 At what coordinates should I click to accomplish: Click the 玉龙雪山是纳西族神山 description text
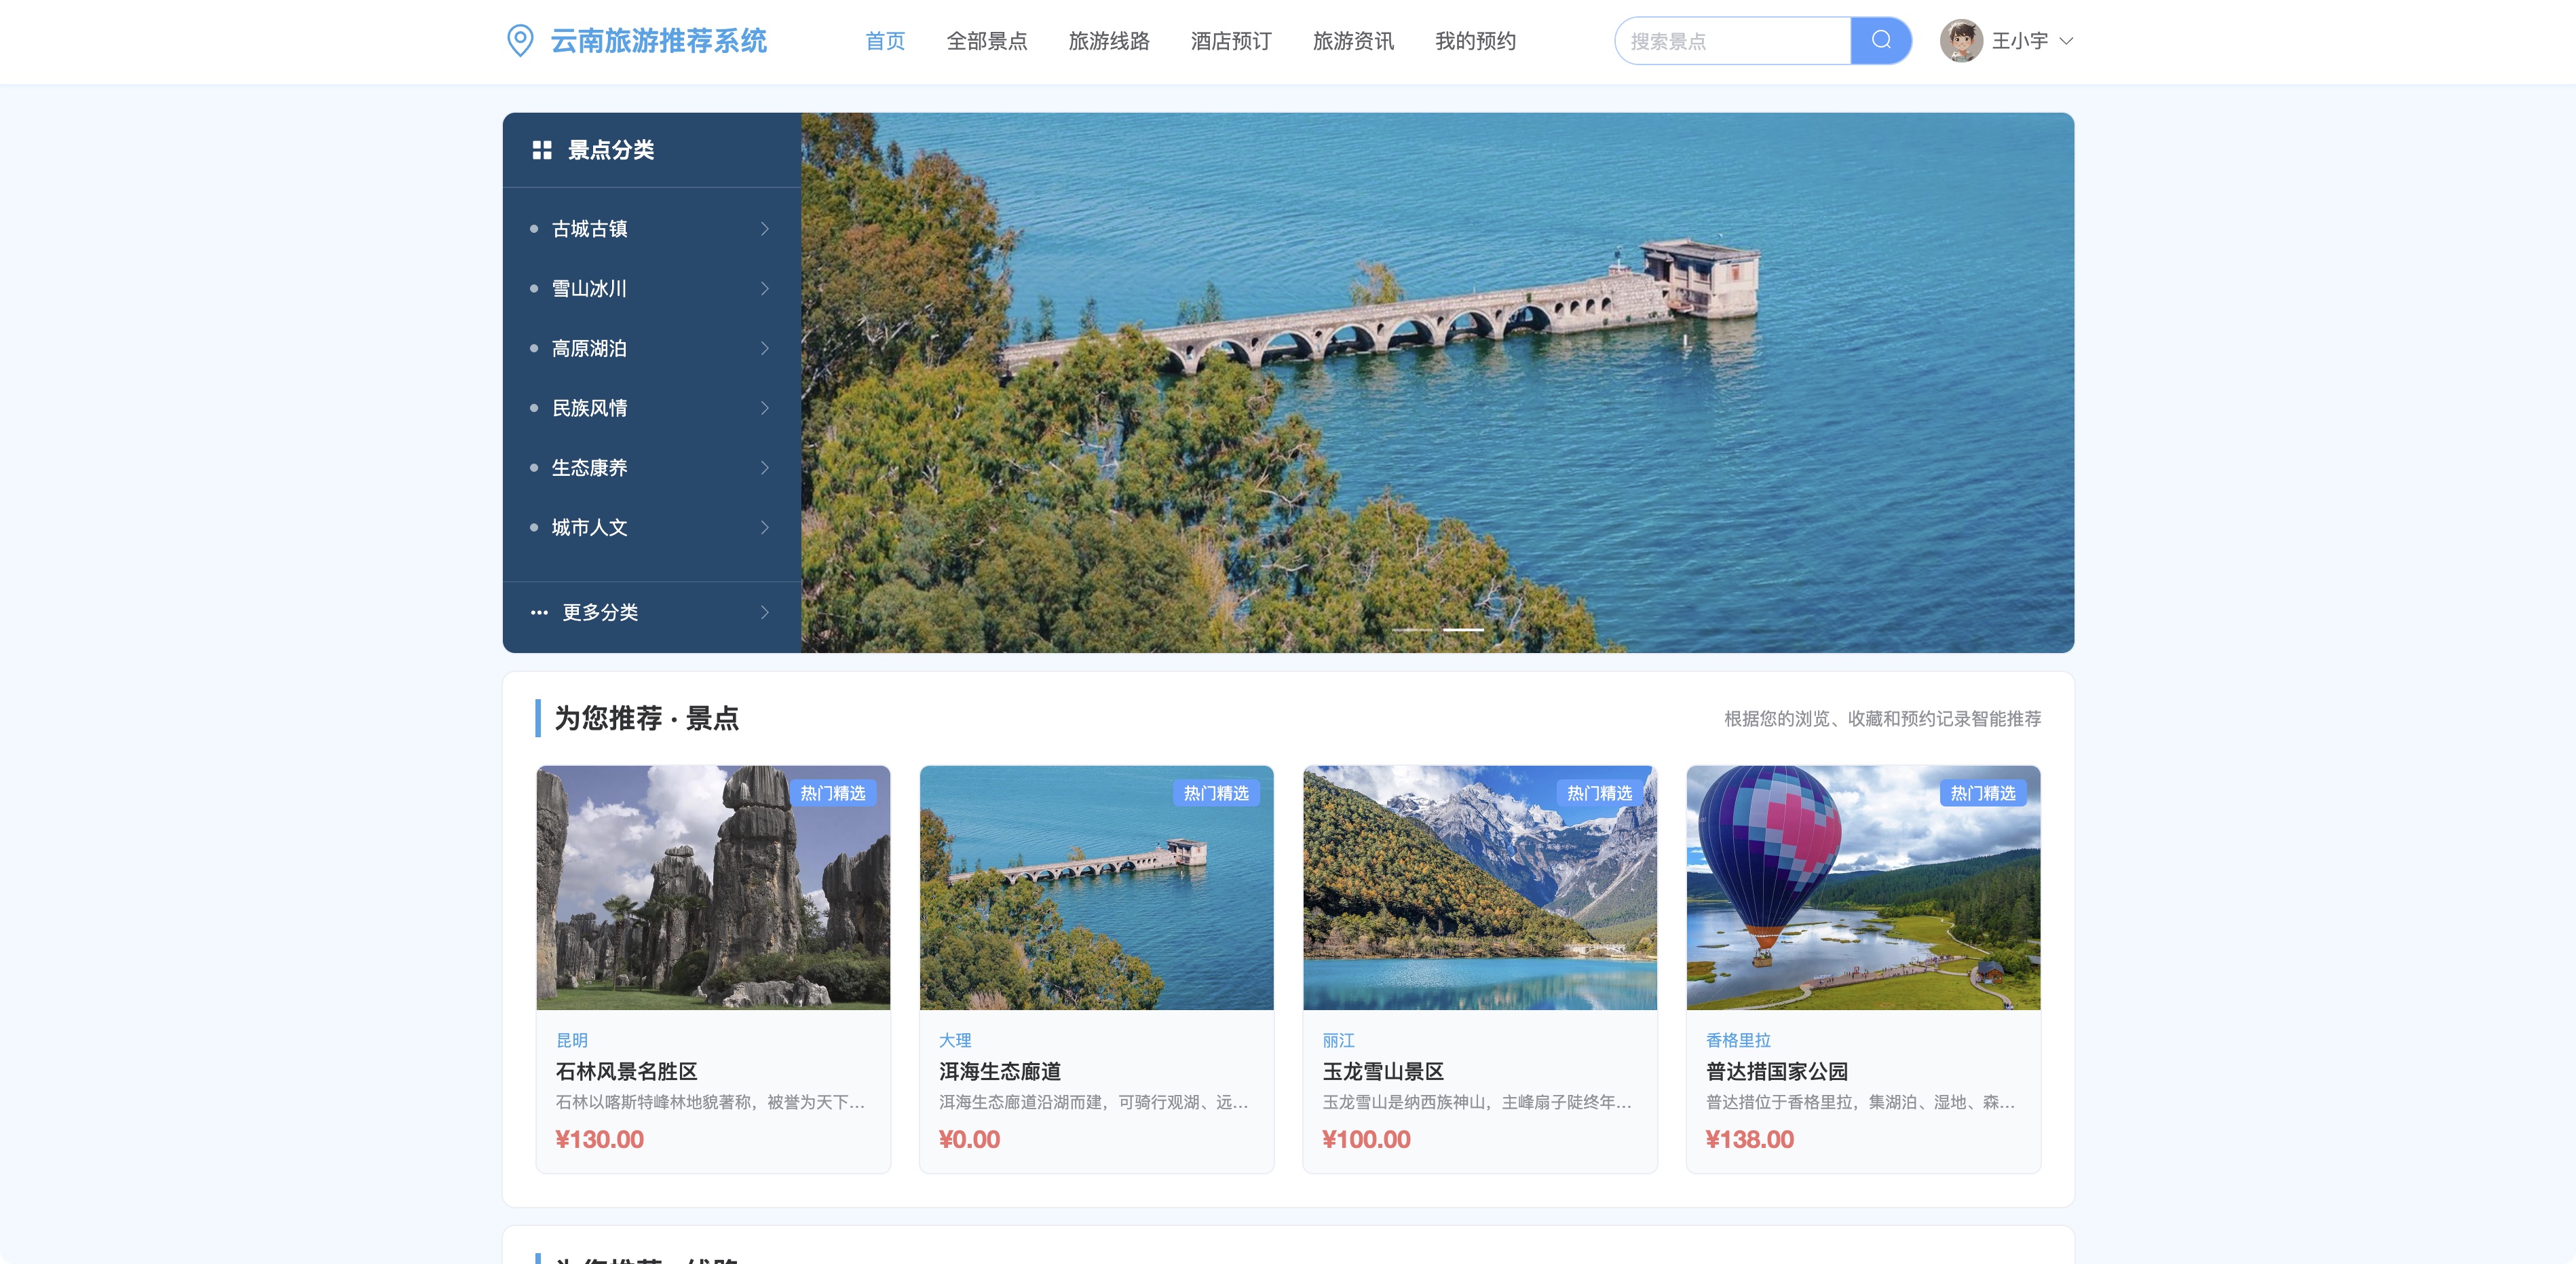coord(1477,1102)
